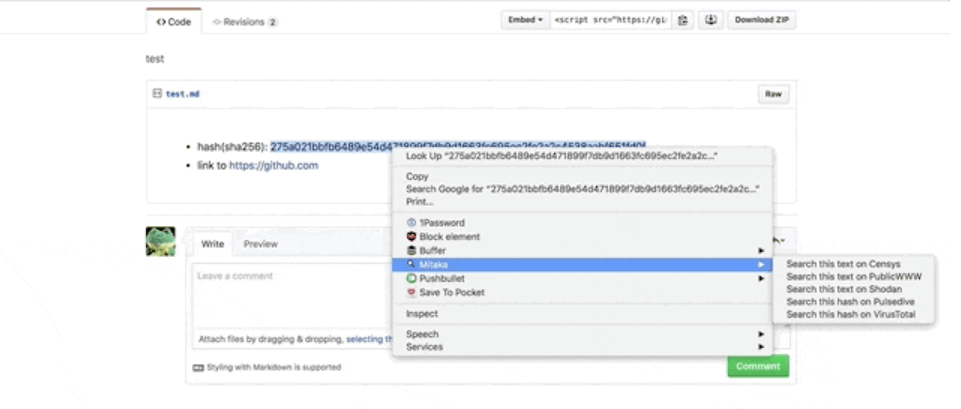Viewport: 961px width, 409px height.
Task: Choose Look Up in context menu
Action: pyautogui.click(x=582, y=156)
